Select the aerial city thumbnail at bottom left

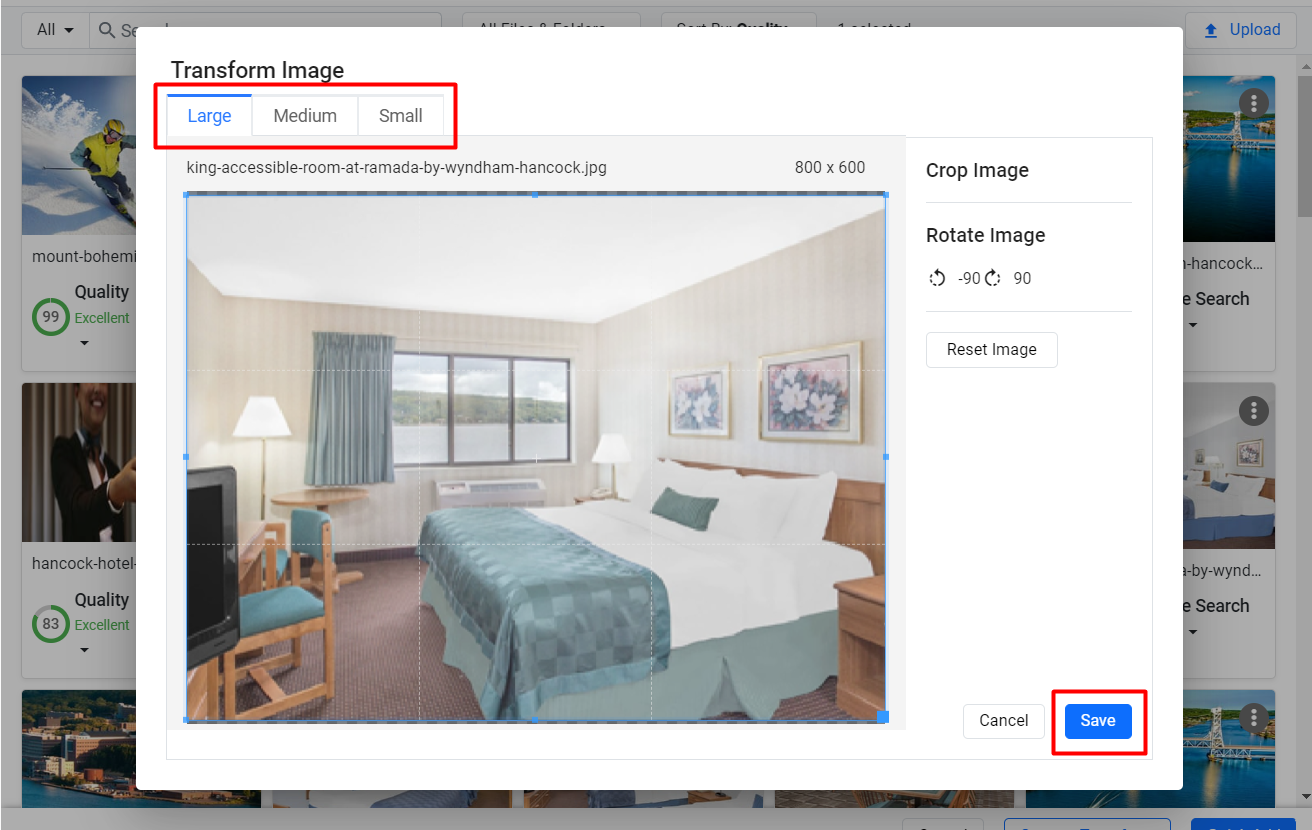[79, 747]
